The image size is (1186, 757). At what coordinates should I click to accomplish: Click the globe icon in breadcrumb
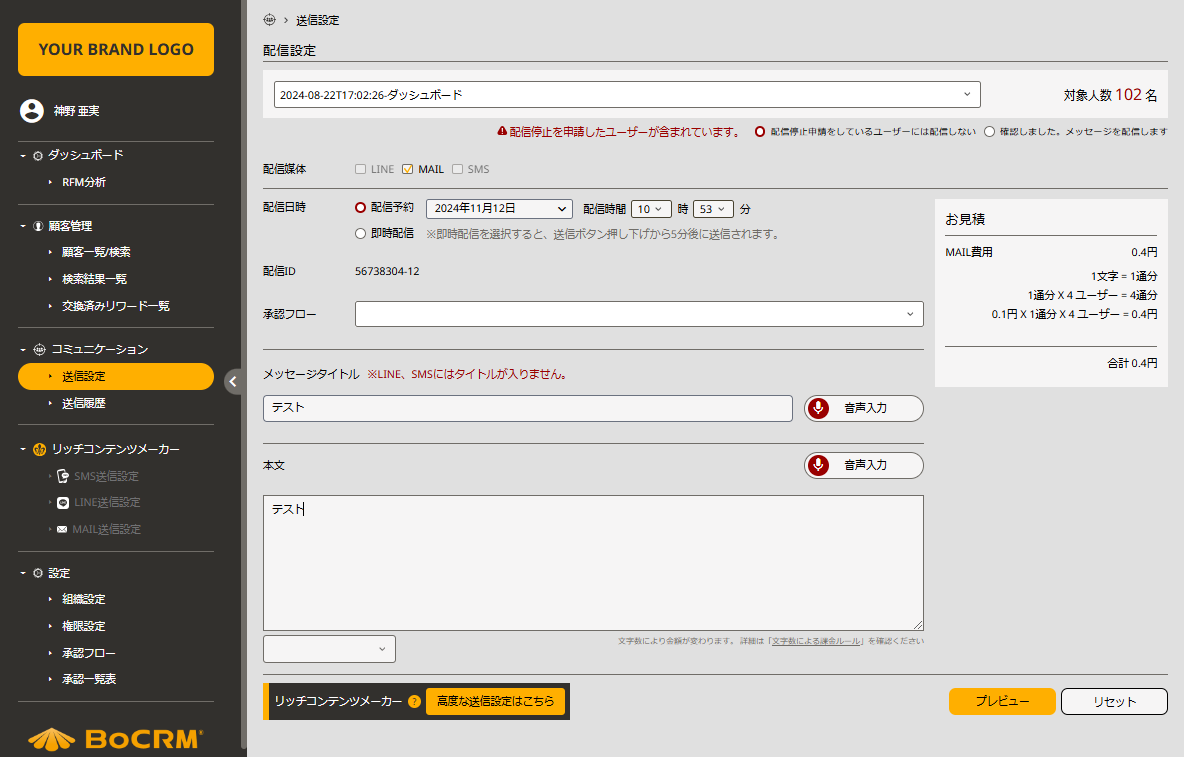pyautogui.click(x=269, y=20)
